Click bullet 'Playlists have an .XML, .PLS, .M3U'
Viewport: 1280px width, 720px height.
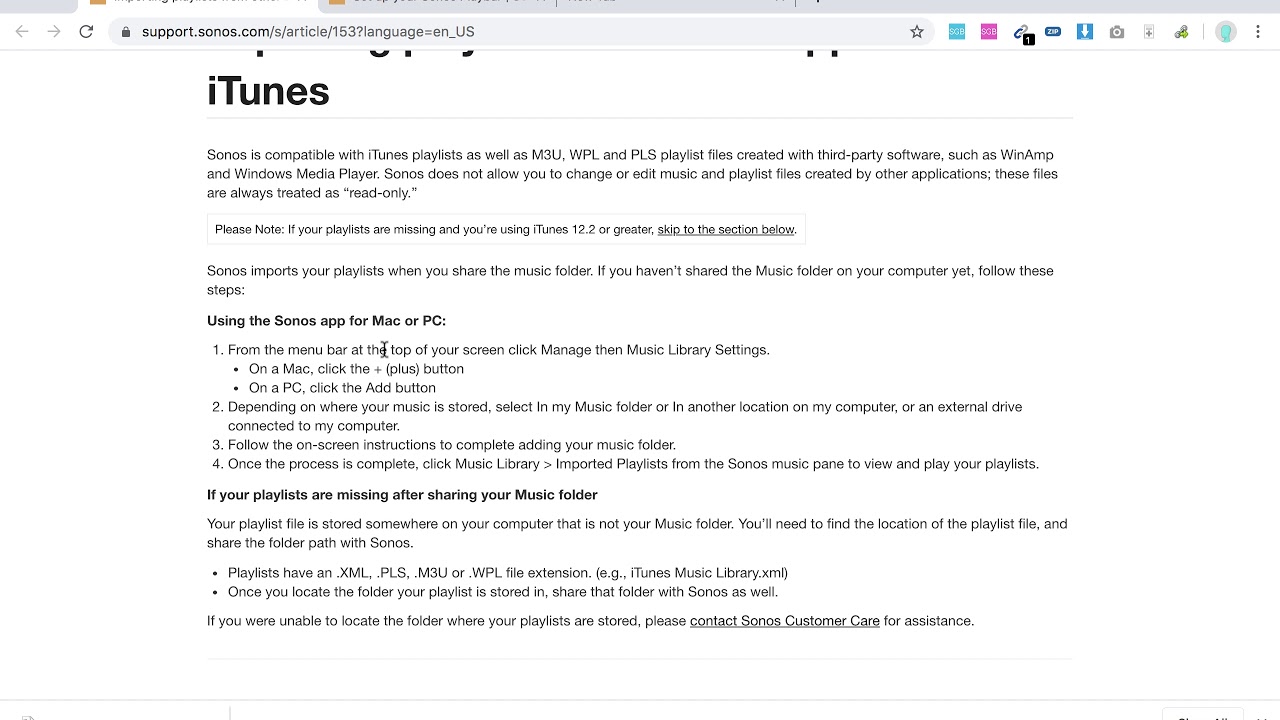tap(508, 573)
